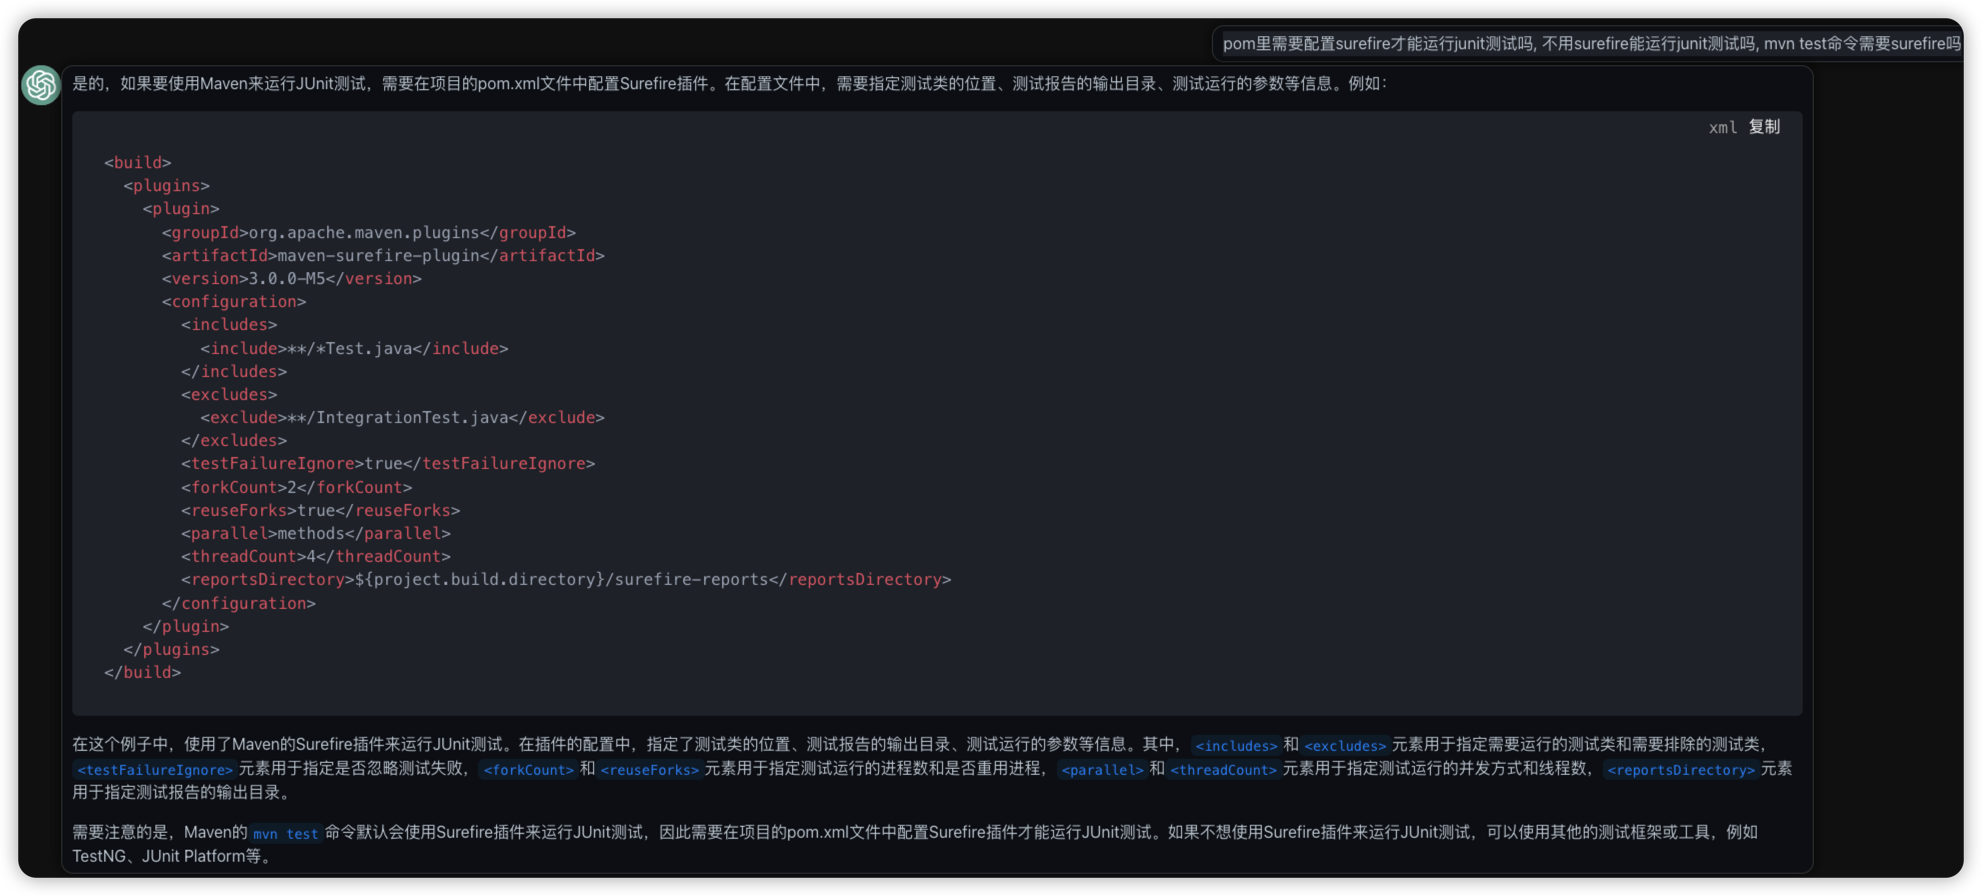Click the inline <testFailureIgnore> tag in explanation
Screen dimensions: 1982x896
(155, 770)
